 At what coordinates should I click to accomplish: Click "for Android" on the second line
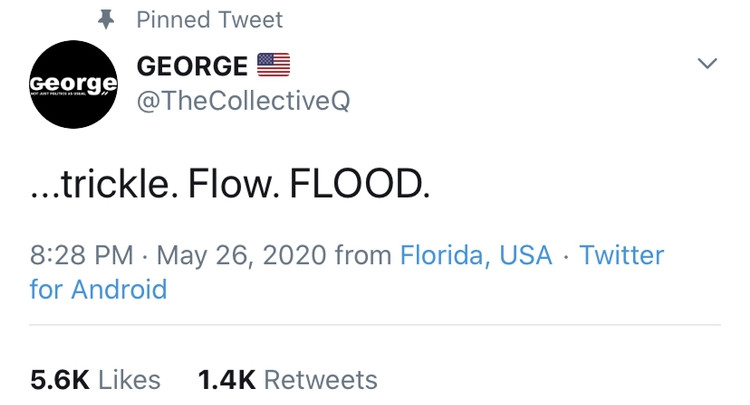(x=98, y=290)
